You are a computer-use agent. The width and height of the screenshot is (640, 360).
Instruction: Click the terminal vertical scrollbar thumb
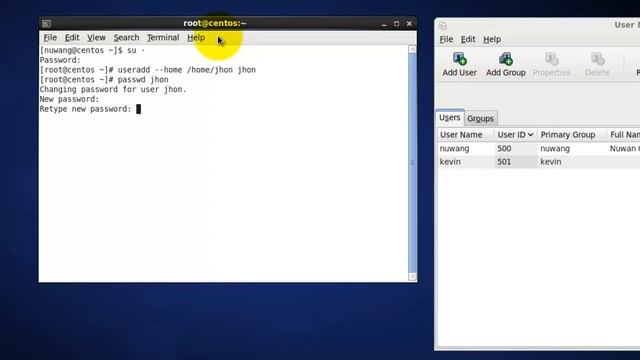[x=412, y=163]
